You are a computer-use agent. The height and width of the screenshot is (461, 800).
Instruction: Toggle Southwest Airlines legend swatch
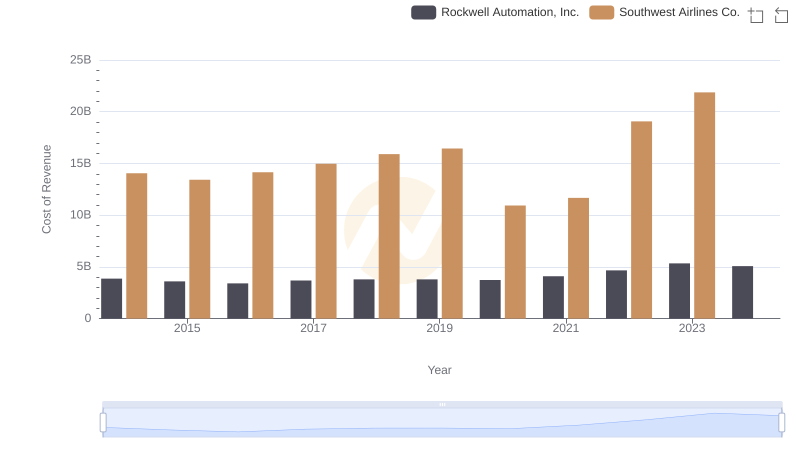point(602,12)
